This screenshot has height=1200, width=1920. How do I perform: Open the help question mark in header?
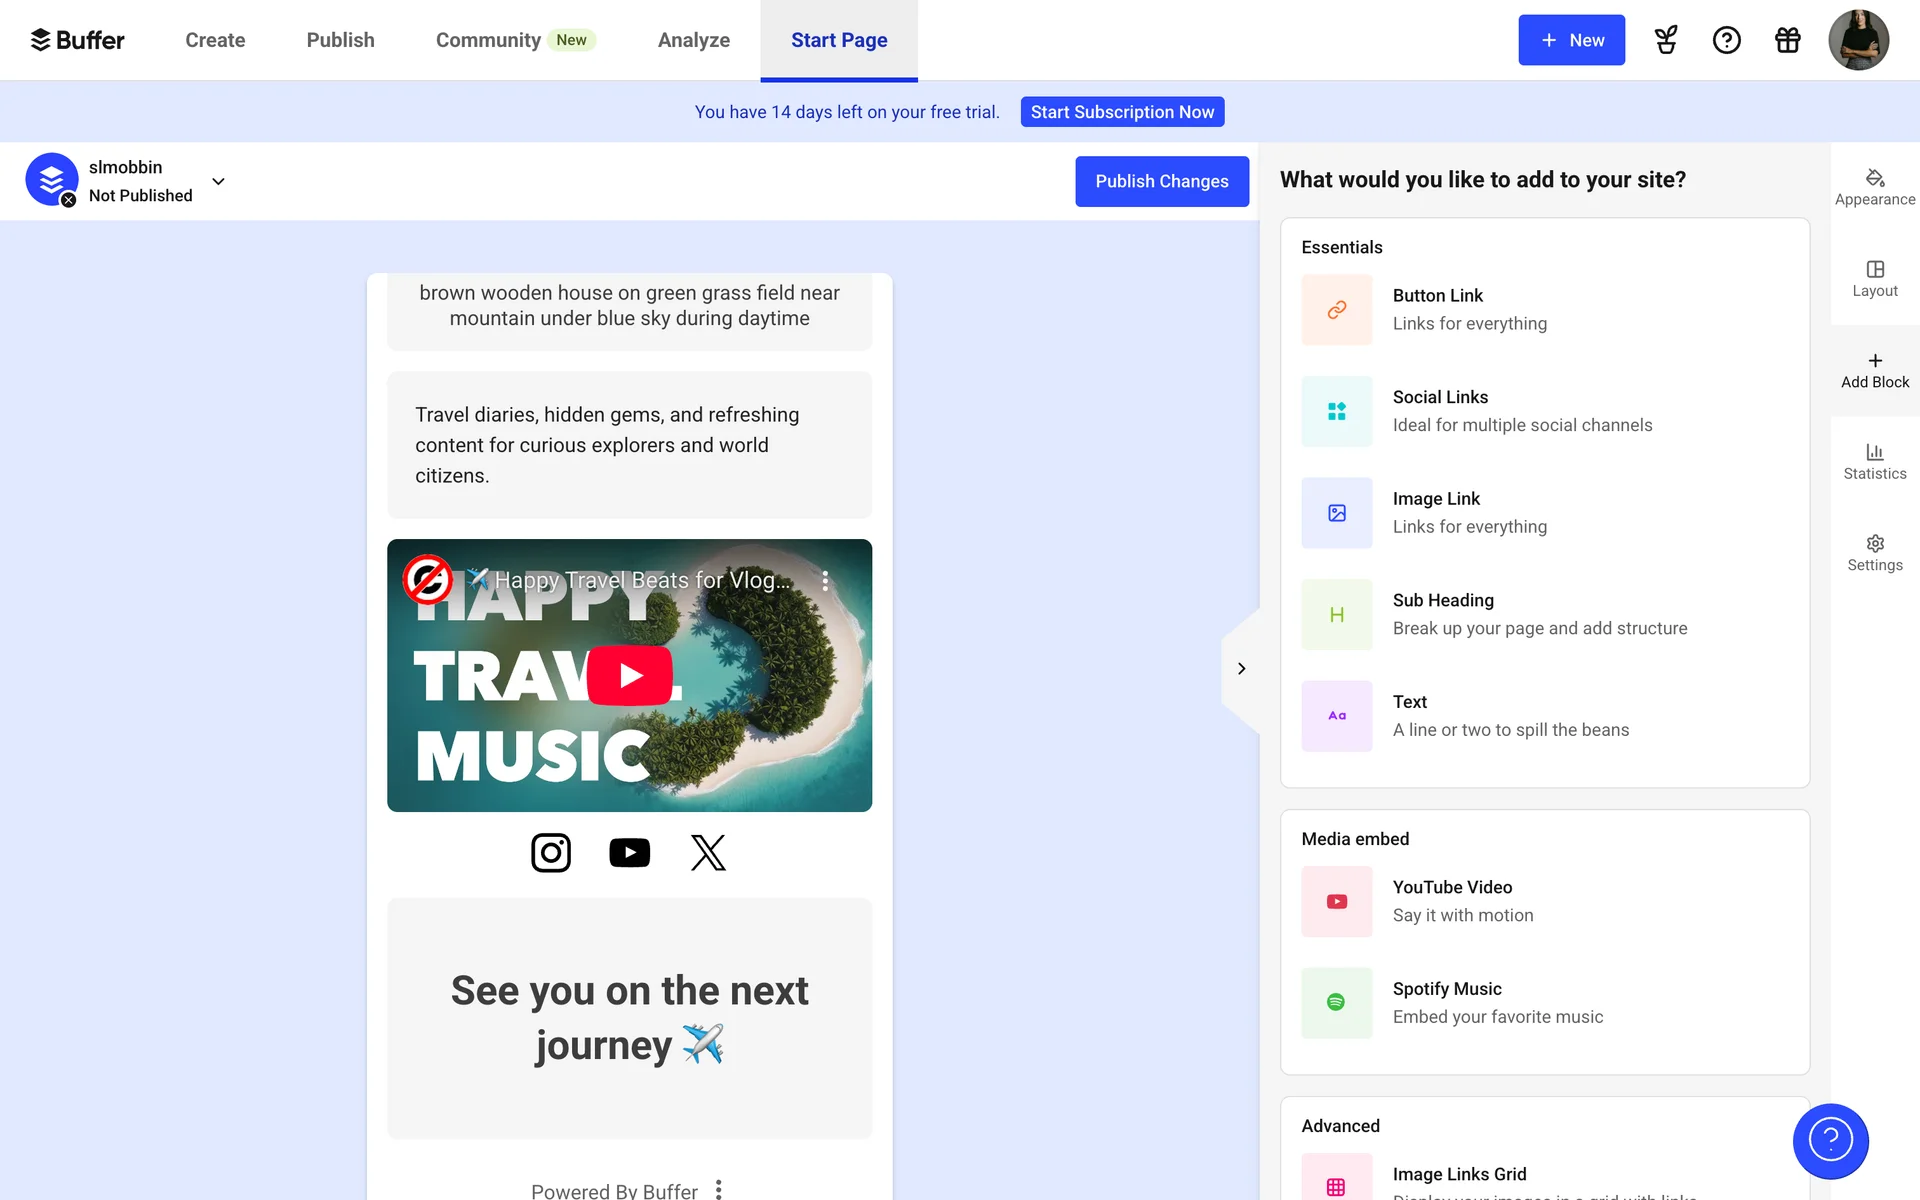point(1726,40)
